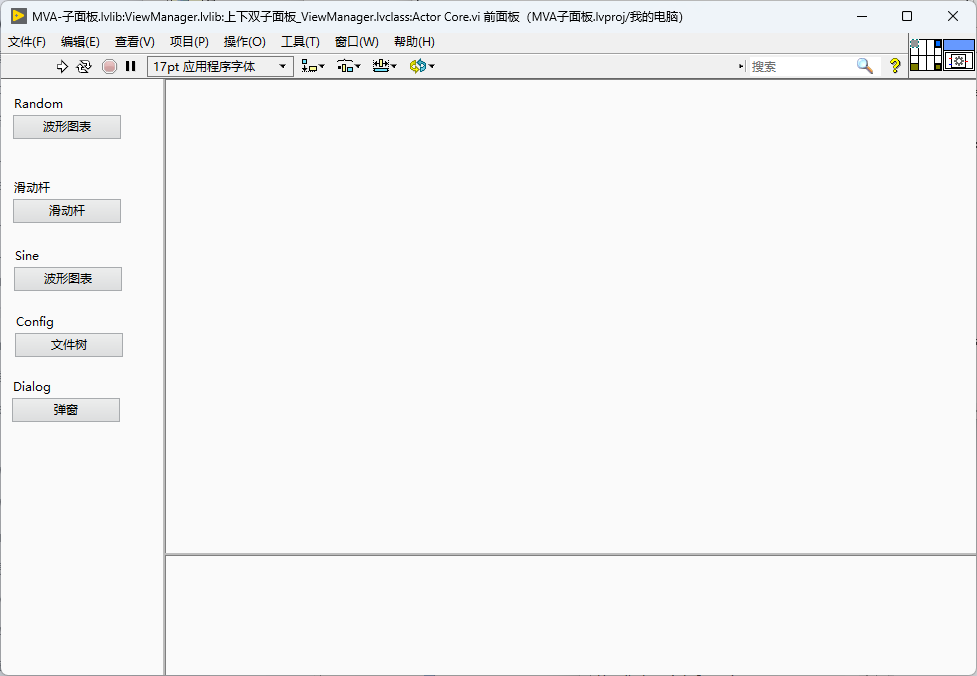Click the Dialog label text
977x676 pixels.
point(32,386)
